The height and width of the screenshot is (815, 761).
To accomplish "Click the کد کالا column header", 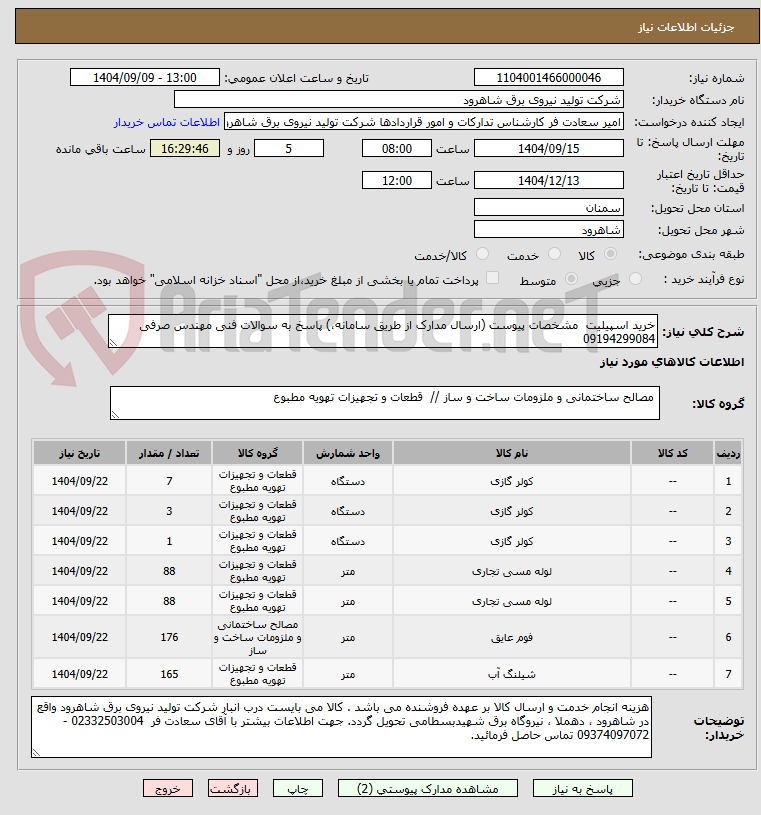I will point(673,453).
